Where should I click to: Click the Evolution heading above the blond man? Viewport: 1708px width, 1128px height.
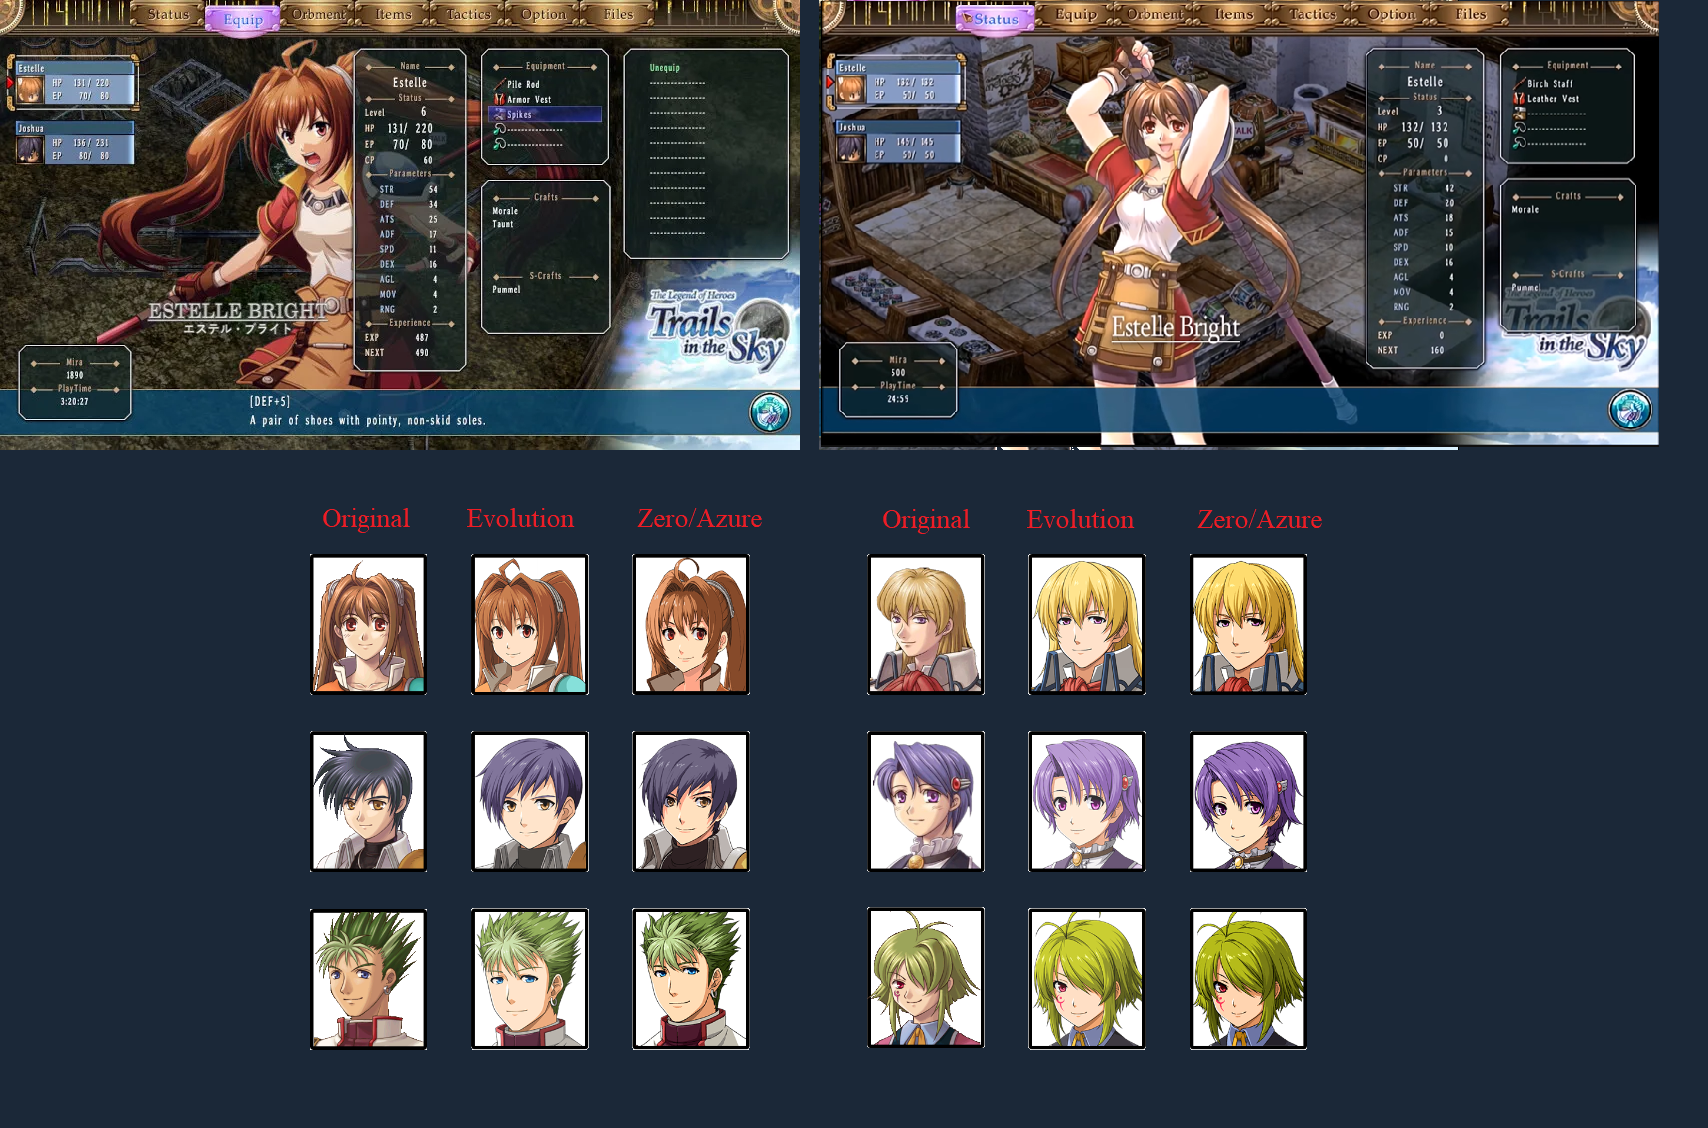[x=1080, y=519]
